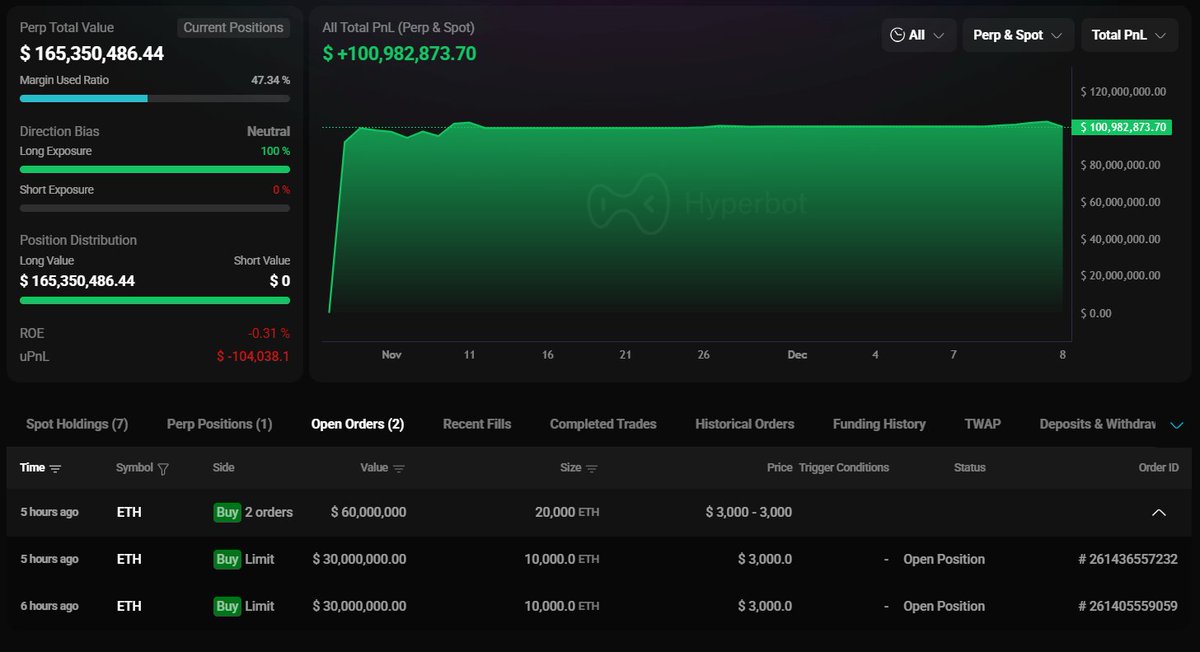Viewport: 1200px width, 652px height.
Task: Click the Value column sort icon
Action: click(x=399, y=468)
